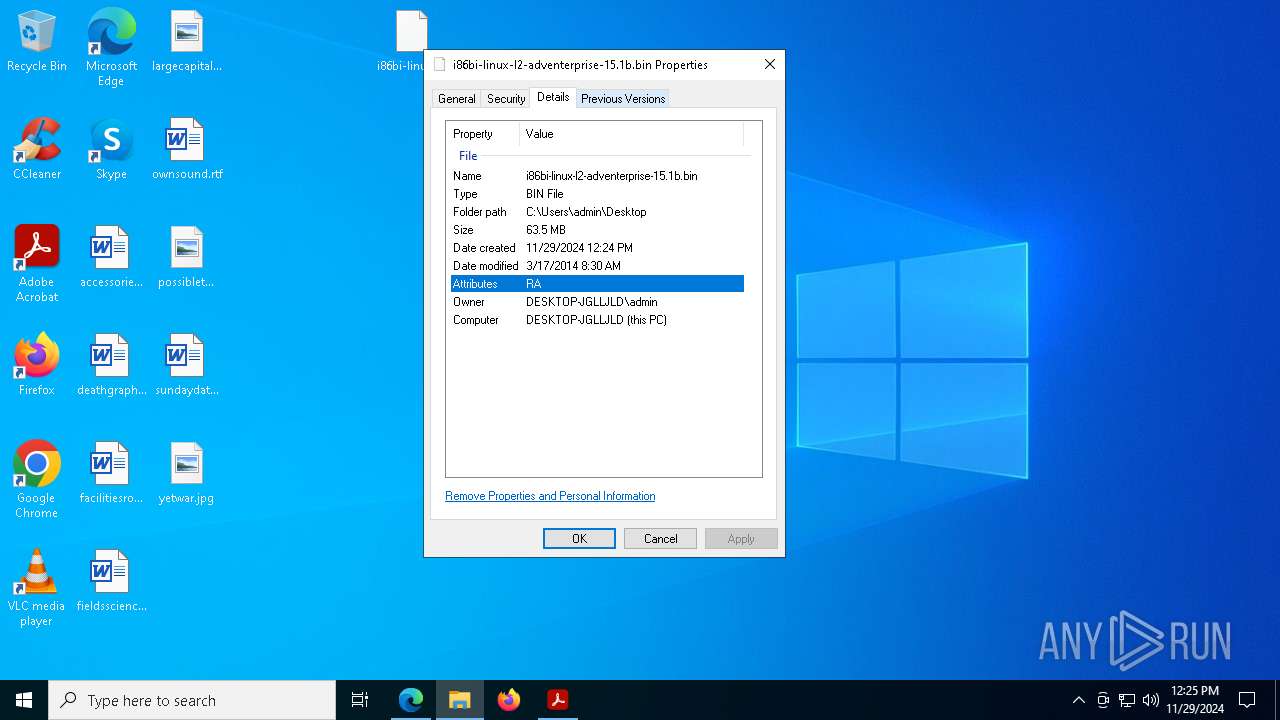1280x720 pixels.
Task: Open Windows Start menu
Action: click(24, 700)
